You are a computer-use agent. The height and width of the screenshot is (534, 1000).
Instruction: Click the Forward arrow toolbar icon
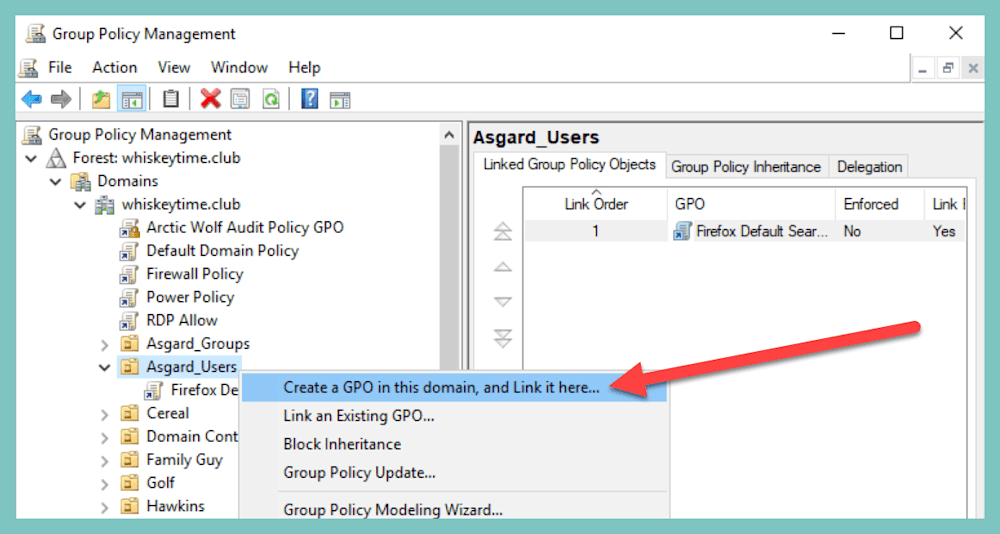tap(61, 99)
